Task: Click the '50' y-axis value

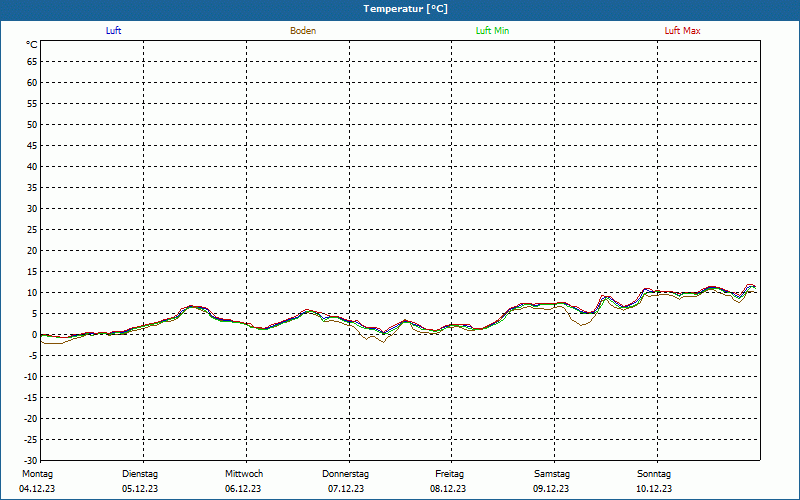Action: click(32, 124)
